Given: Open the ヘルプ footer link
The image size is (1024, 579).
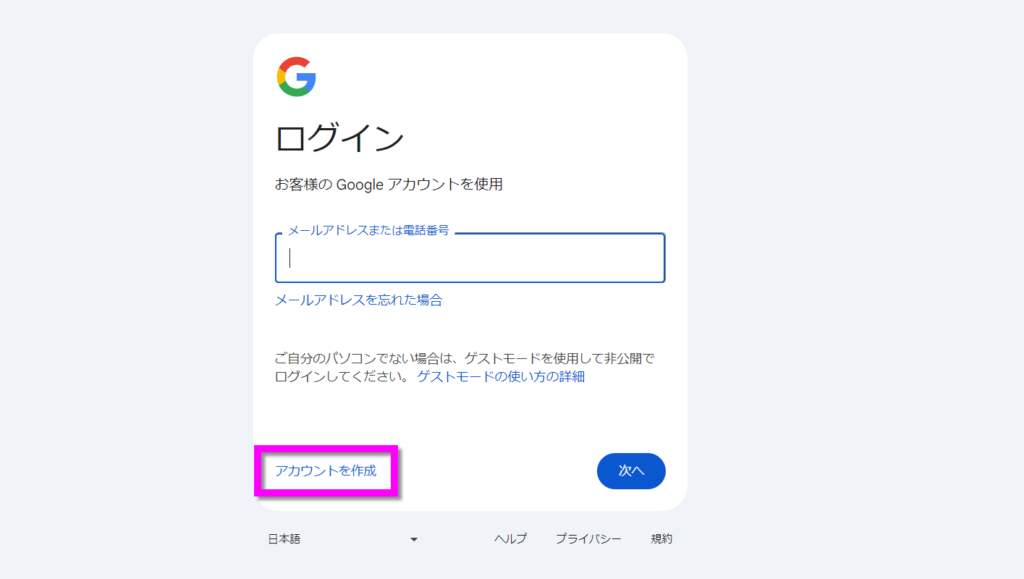Looking at the screenshot, I should click(x=510, y=539).
